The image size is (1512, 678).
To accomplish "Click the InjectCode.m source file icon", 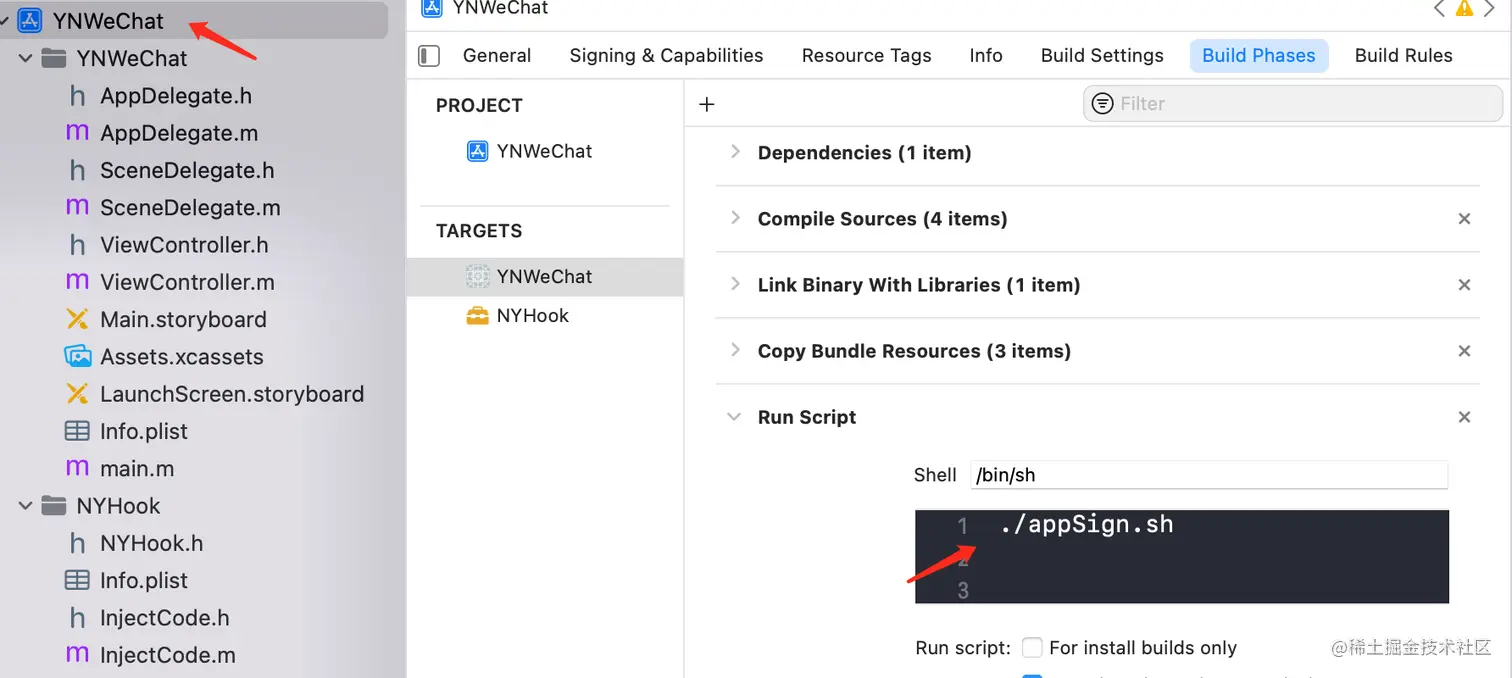I will click(77, 655).
